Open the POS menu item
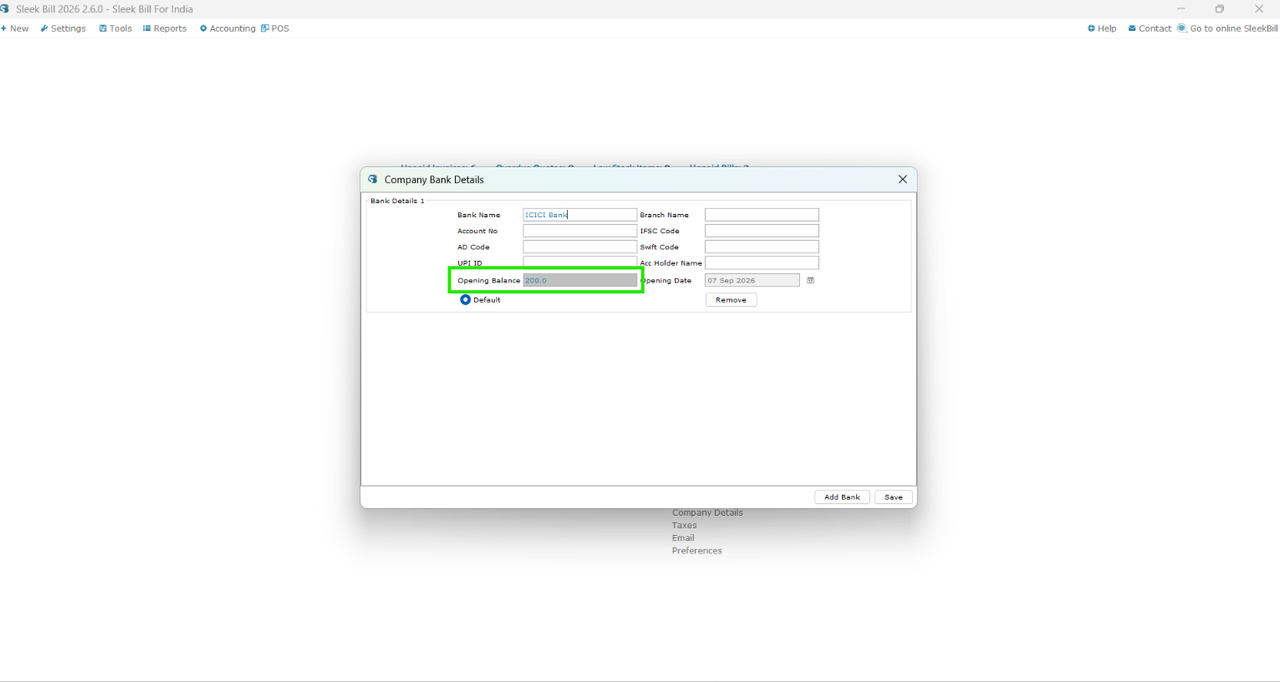This screenshot has height=682, width=1280. (275, 28)
